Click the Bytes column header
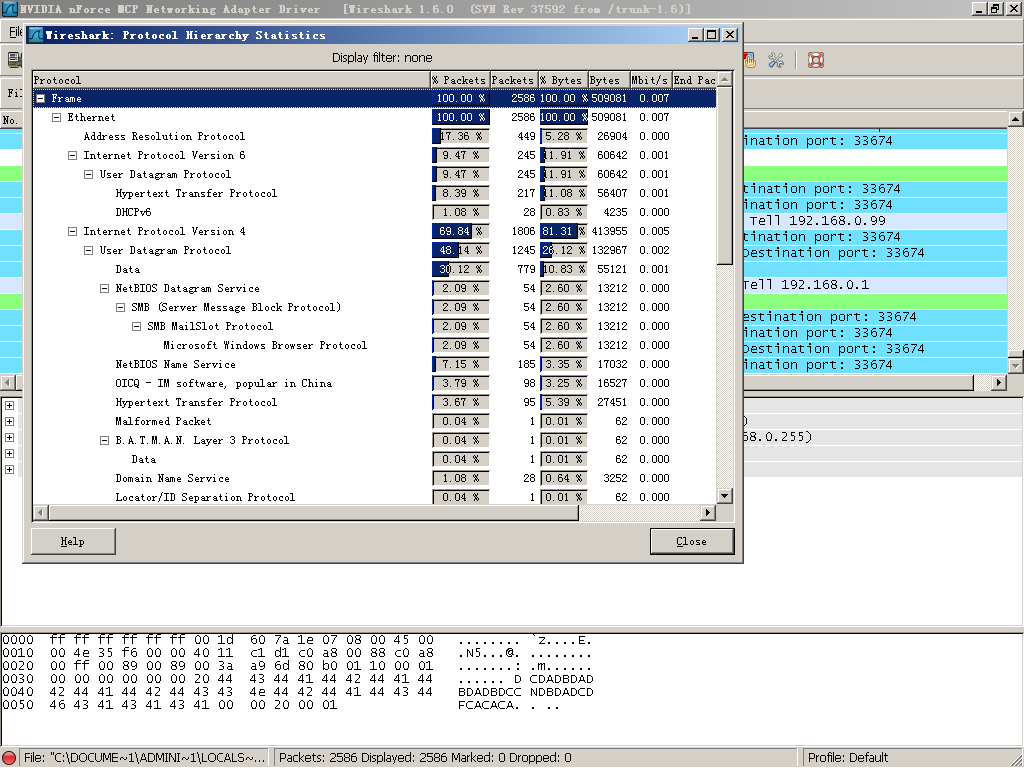Screen dimensions: 1024x768 [605, 80]
